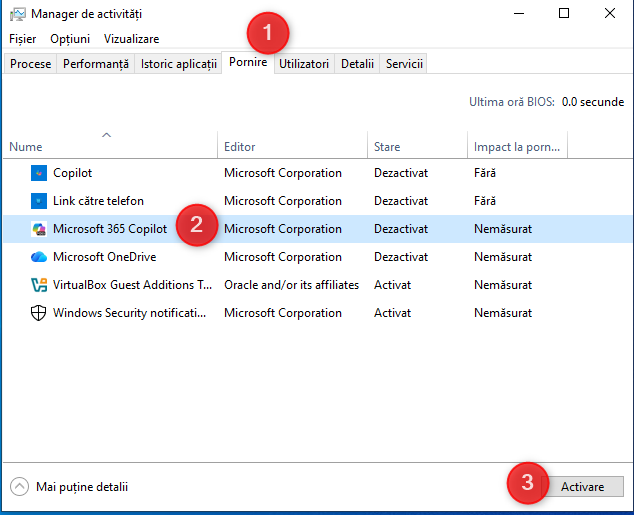The image size is (634, 515).
Task: Collapse view with the Mai puține detalii arrow
Action: 19,487
